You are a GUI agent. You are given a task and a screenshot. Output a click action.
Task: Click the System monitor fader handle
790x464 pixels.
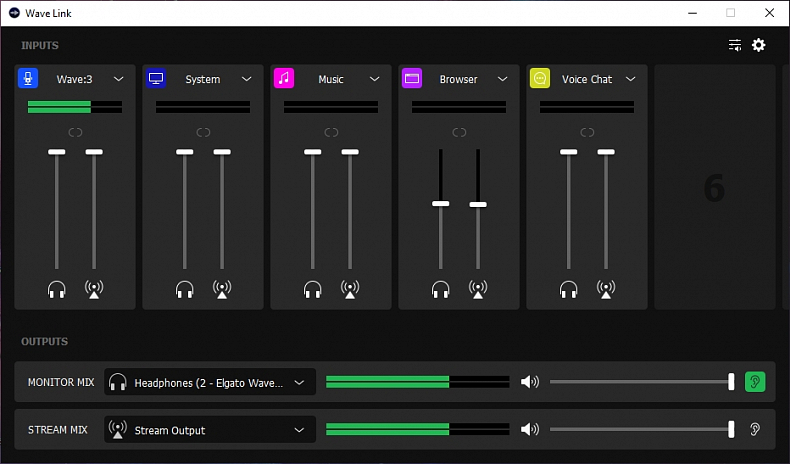point(184,152)
